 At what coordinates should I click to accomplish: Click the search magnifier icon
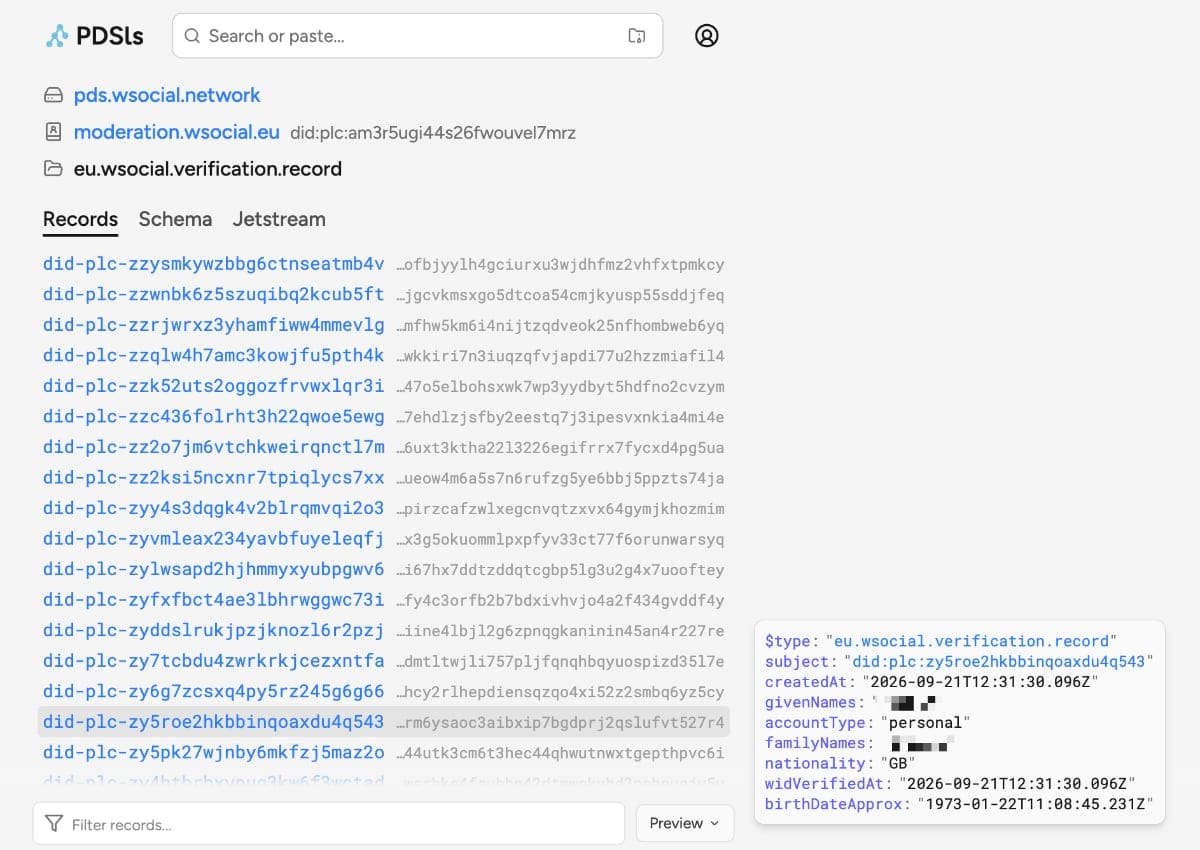pyautogui.click(x=192, y=36)
